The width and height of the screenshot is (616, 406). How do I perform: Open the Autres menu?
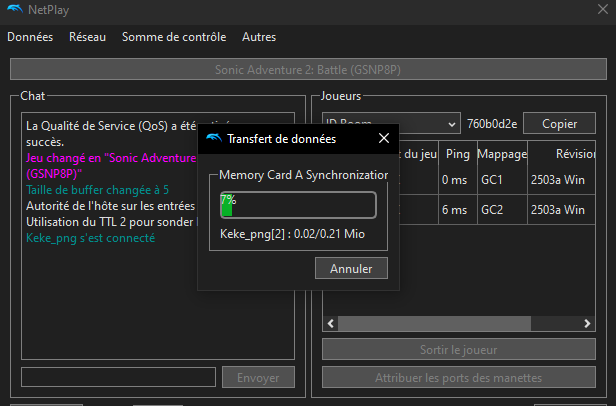[x=259, y=37]
